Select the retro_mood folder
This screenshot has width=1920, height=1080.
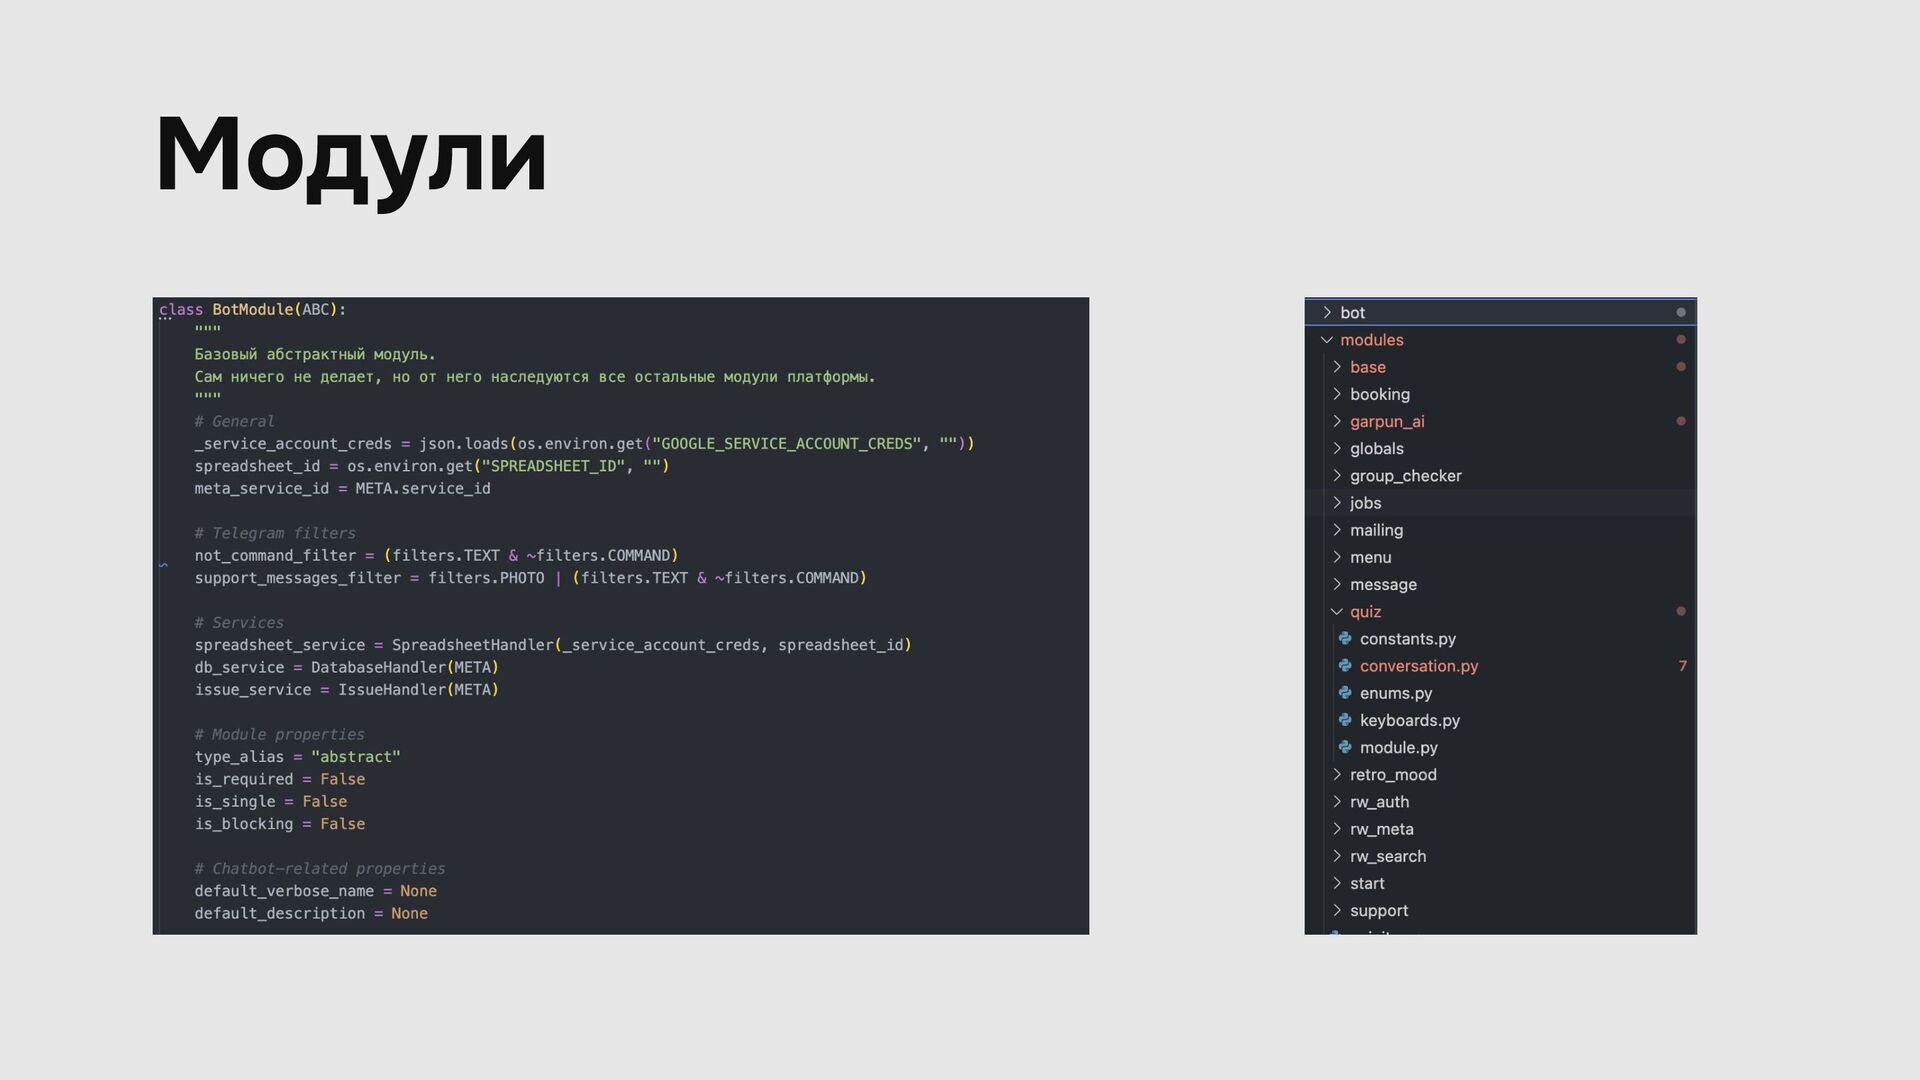[x=1393, y=775]
